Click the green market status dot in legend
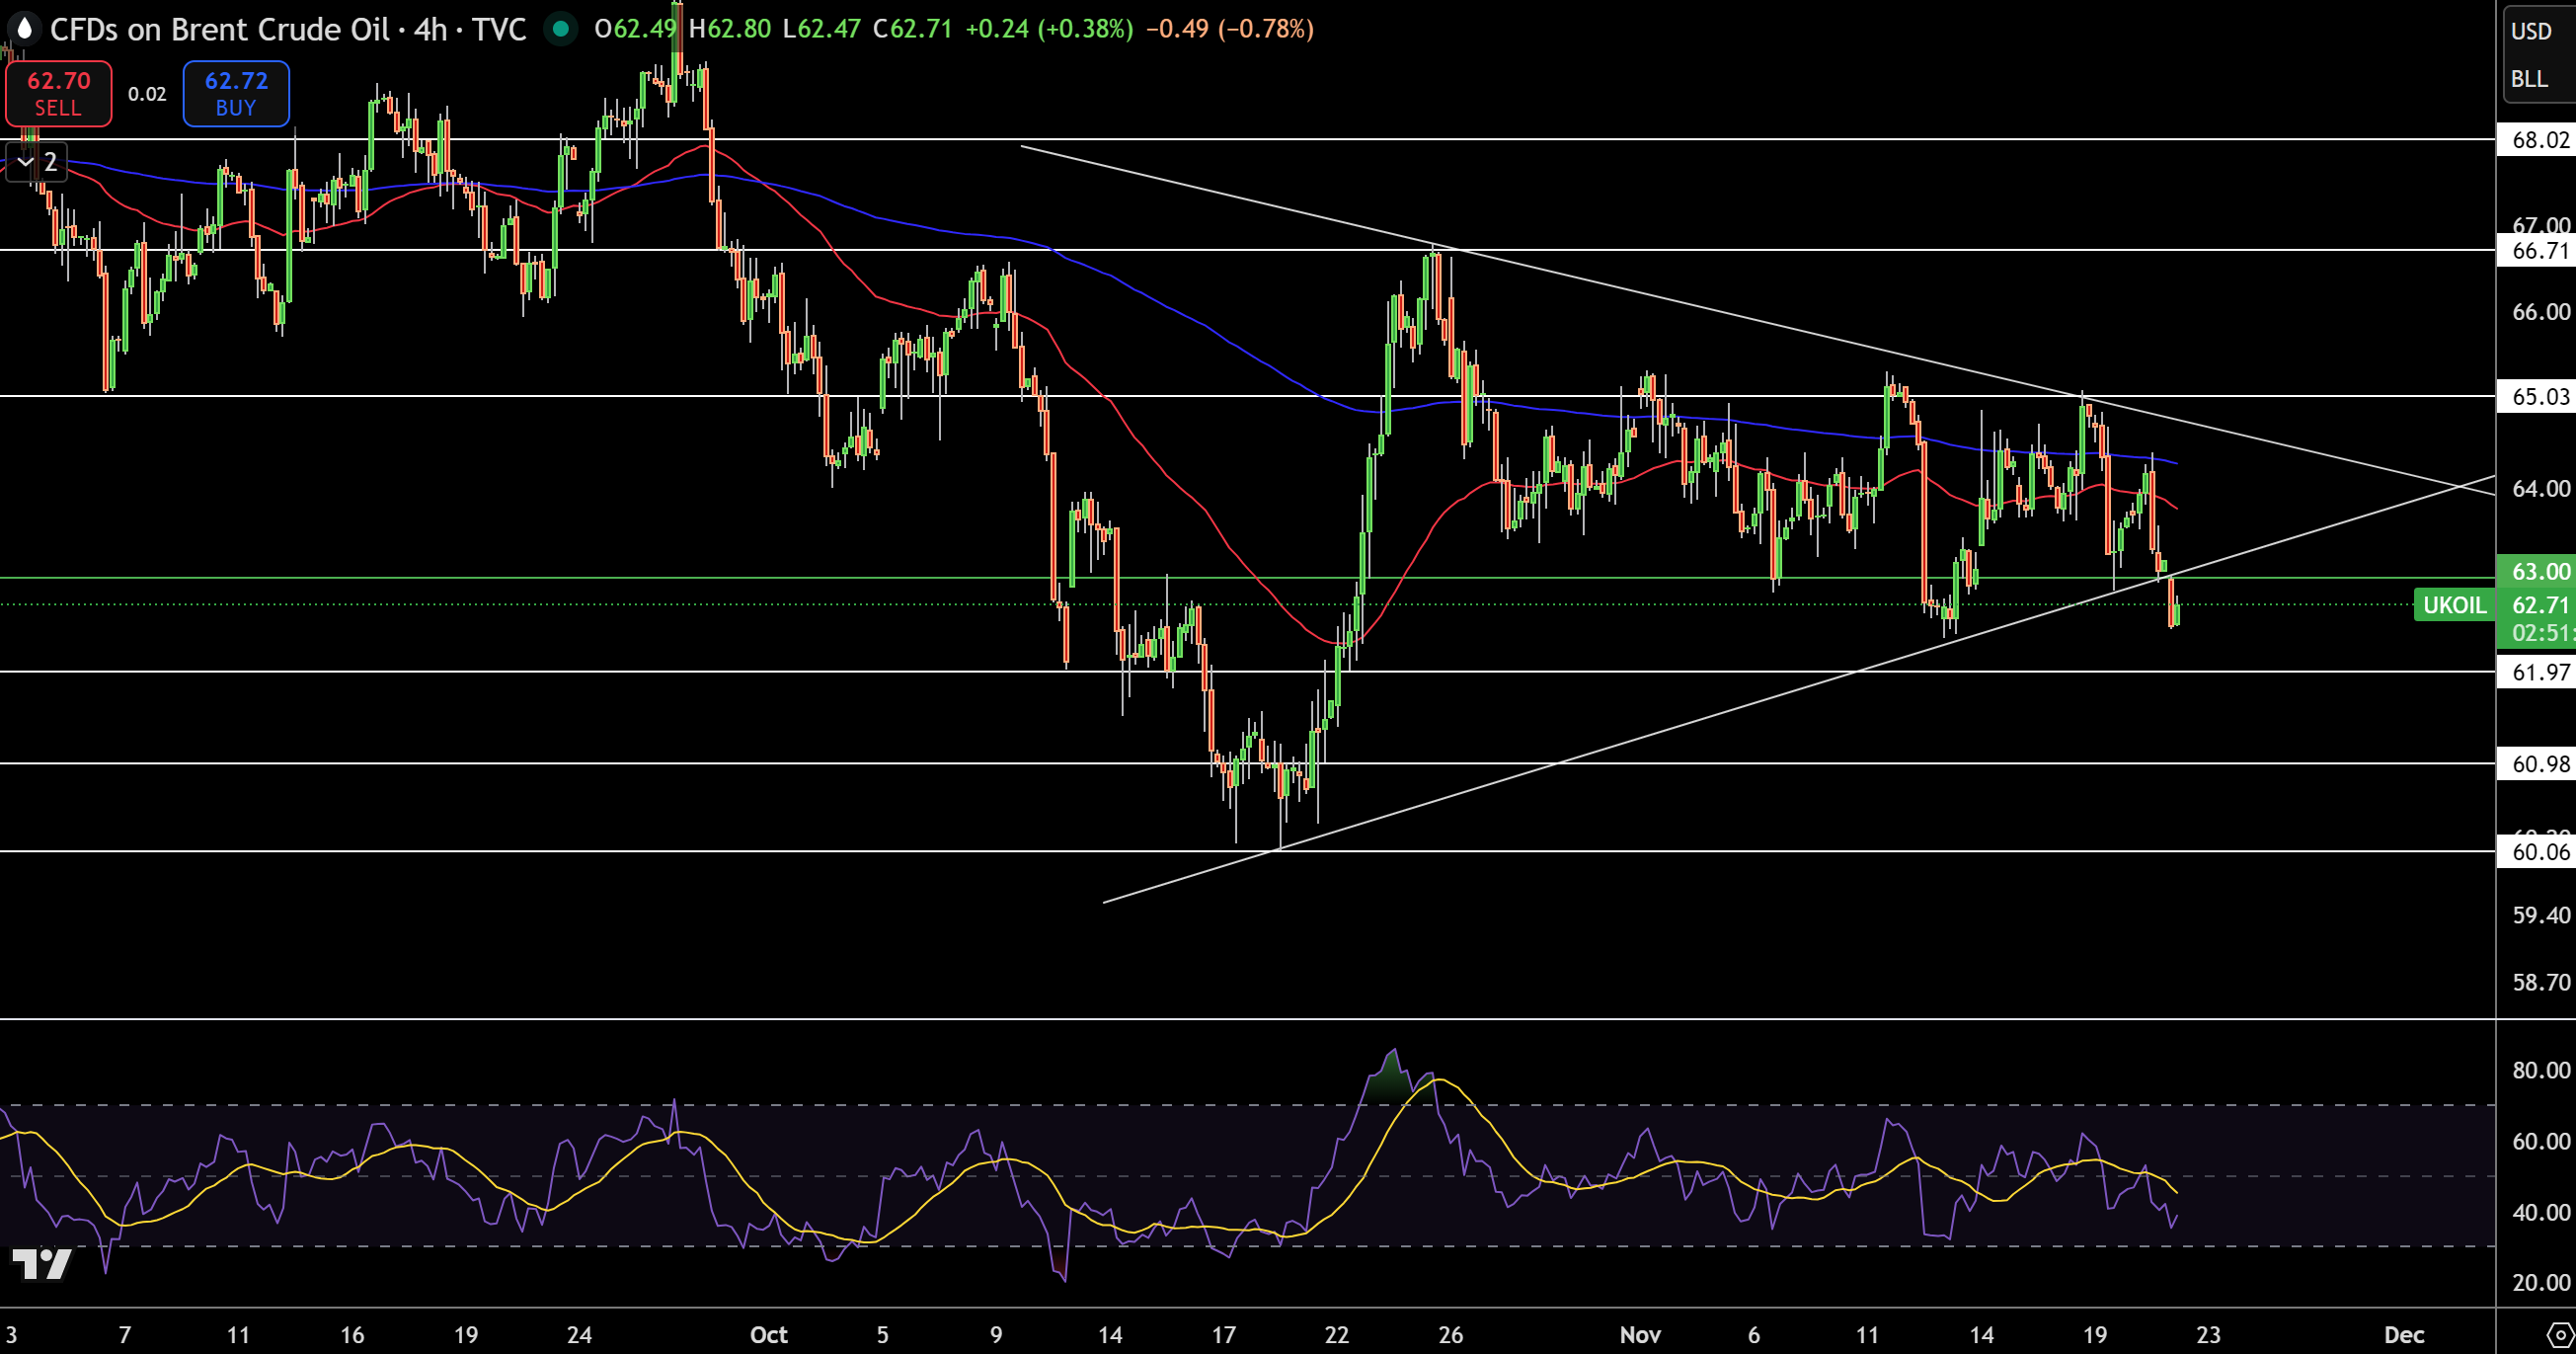 click(561, 30)
